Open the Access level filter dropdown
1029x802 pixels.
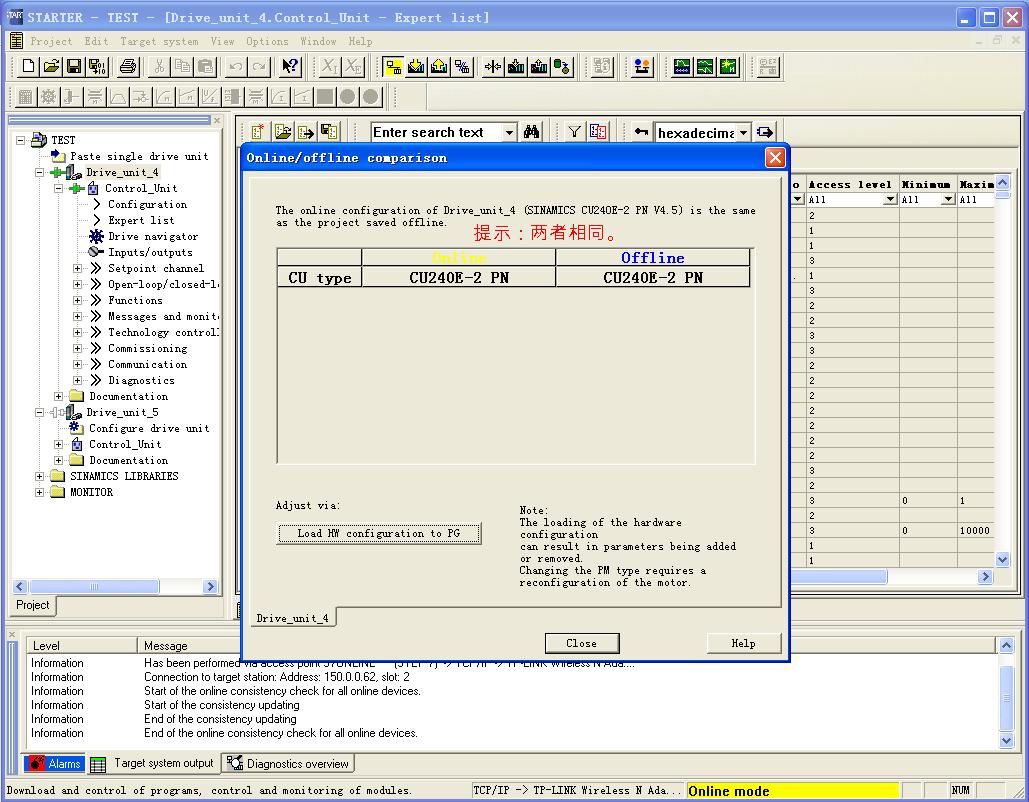click(x=890, y=199)
